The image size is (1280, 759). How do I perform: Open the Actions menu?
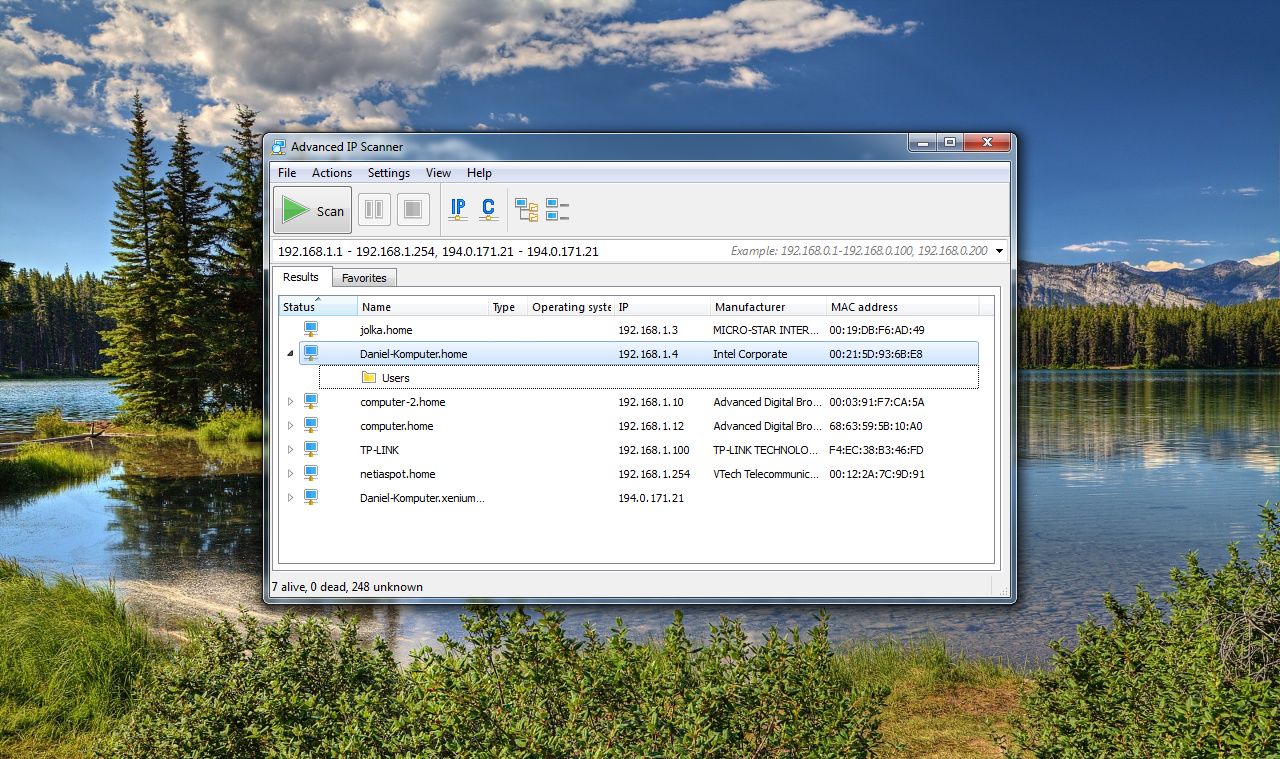(332, 173)
